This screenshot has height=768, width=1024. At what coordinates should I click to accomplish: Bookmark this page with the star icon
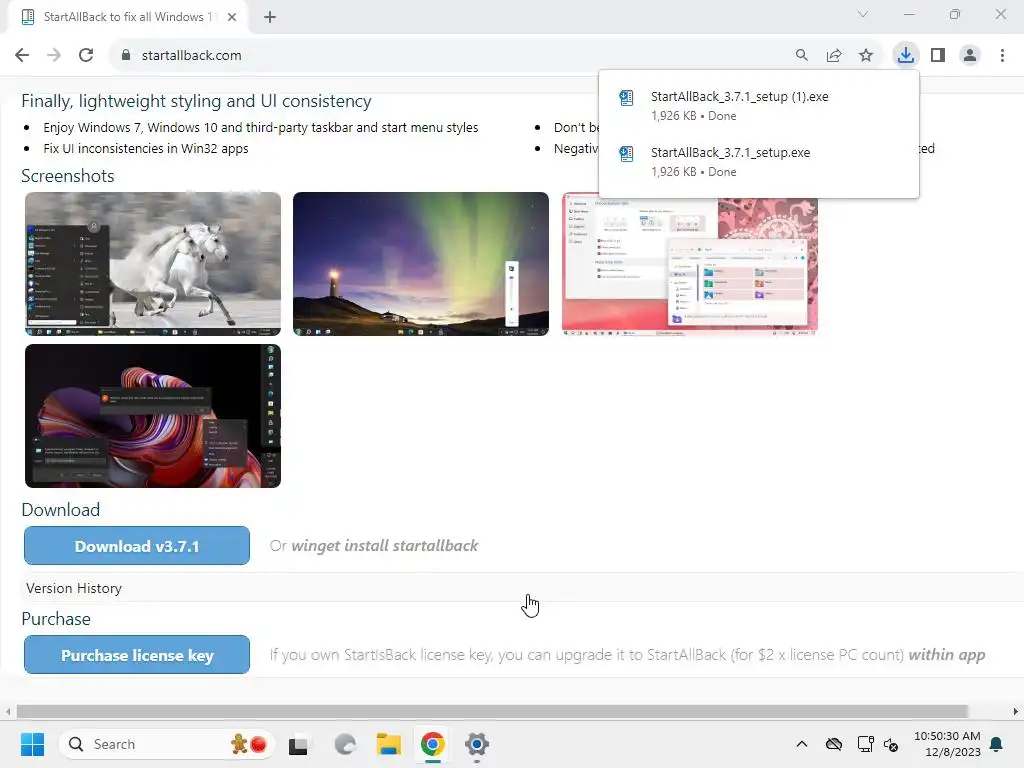[866, 56]
